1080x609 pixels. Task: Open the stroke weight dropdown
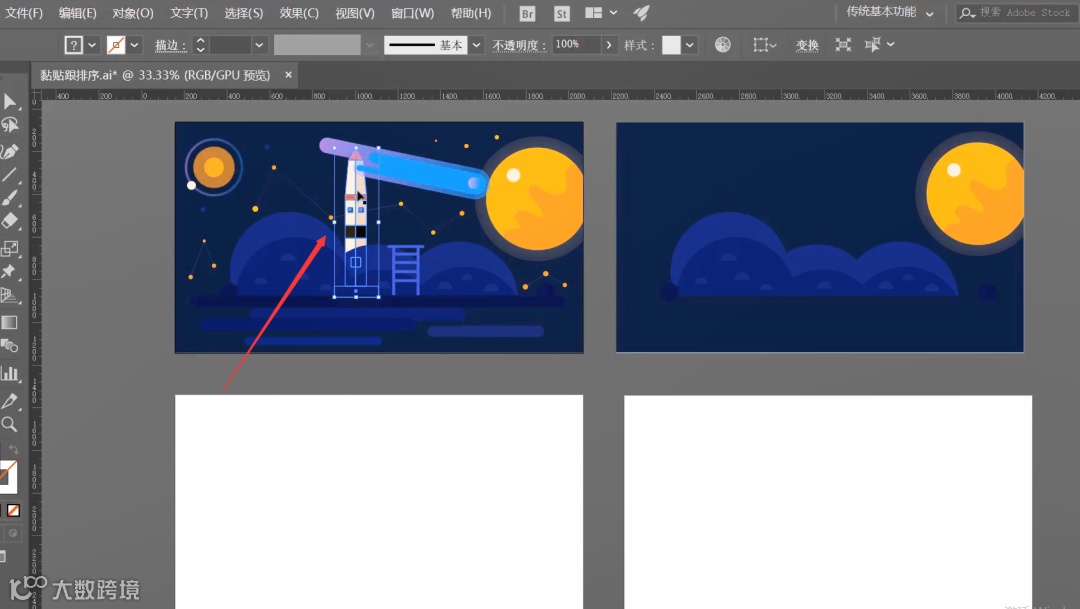[259, 45]
